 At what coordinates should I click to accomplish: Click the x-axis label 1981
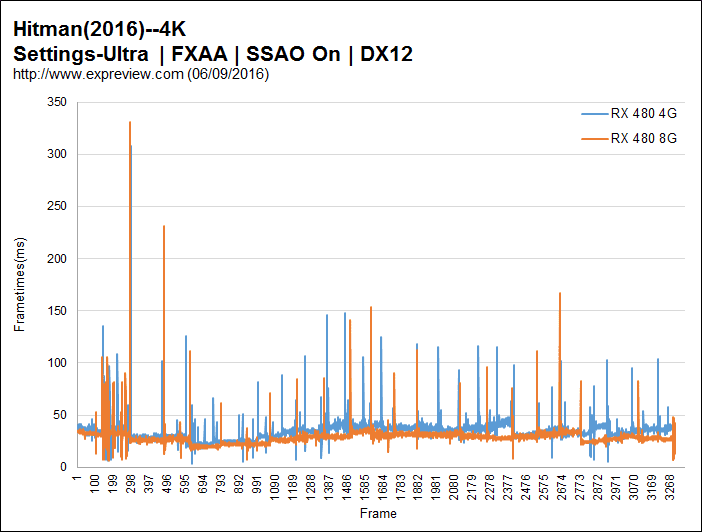(x=436, y=488)
